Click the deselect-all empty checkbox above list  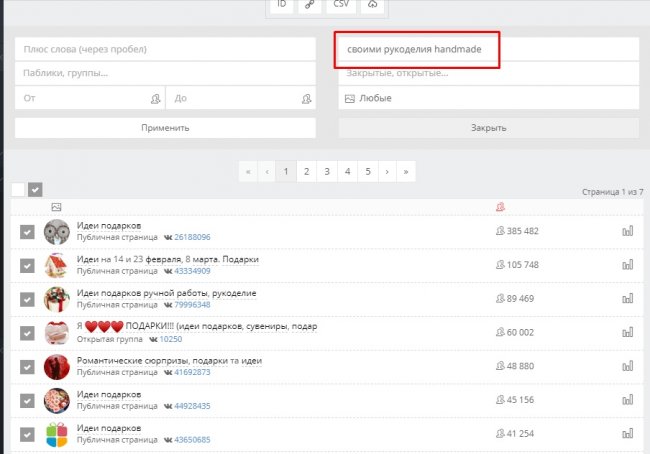click(18, 189)
